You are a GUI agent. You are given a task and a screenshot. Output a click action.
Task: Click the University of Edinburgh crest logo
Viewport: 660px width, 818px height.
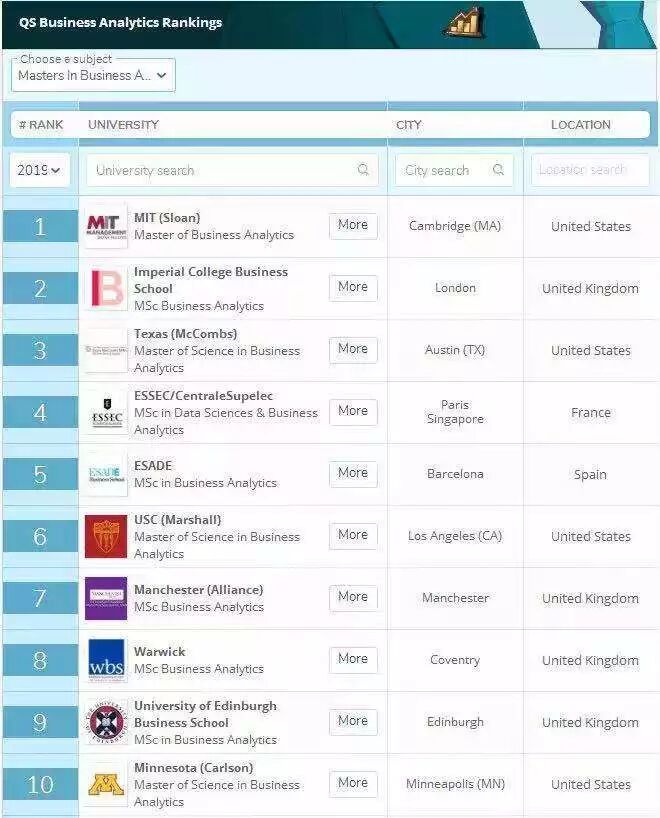pyautogui.click(x=106, y=723)
